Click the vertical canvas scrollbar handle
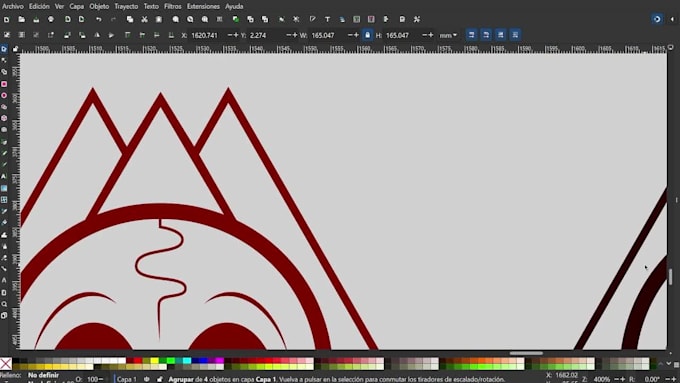Viewport: 680px width, 383px height. [670, 277]
